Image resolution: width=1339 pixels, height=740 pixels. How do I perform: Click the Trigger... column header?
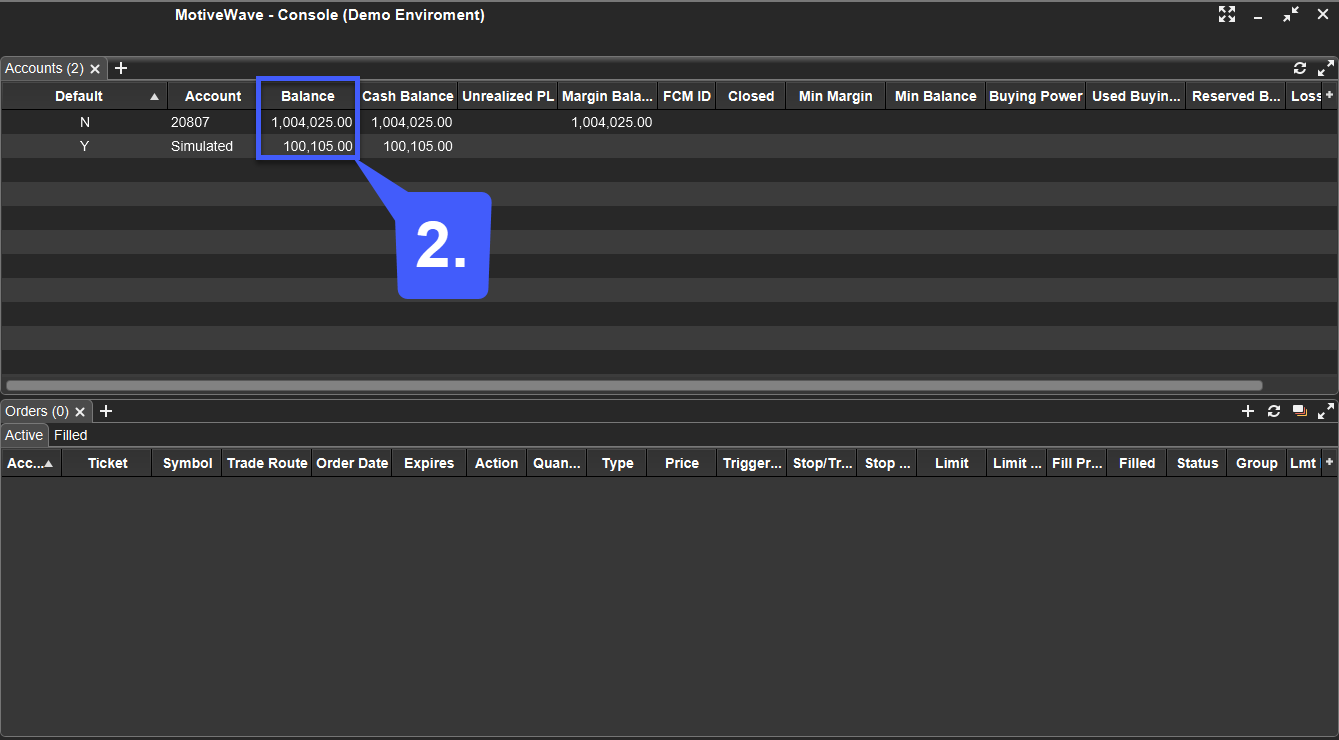[751, 463]
